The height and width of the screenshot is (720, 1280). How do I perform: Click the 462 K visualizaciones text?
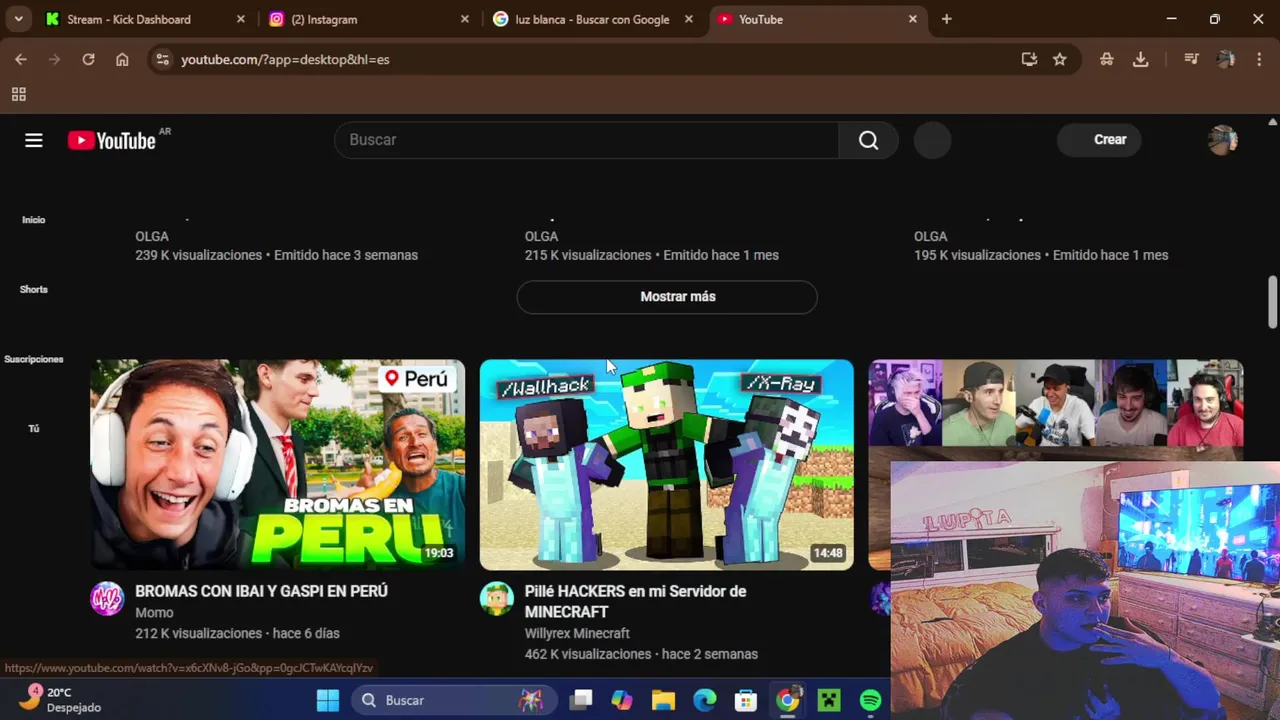click(x=588, y=655)
